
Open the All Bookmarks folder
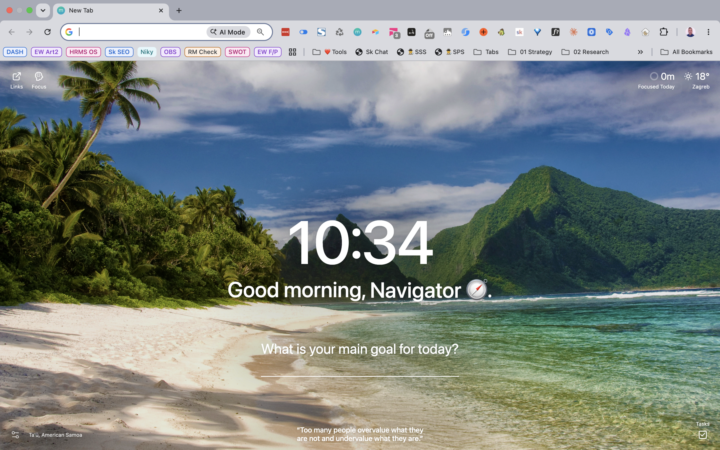coord(686,52)
